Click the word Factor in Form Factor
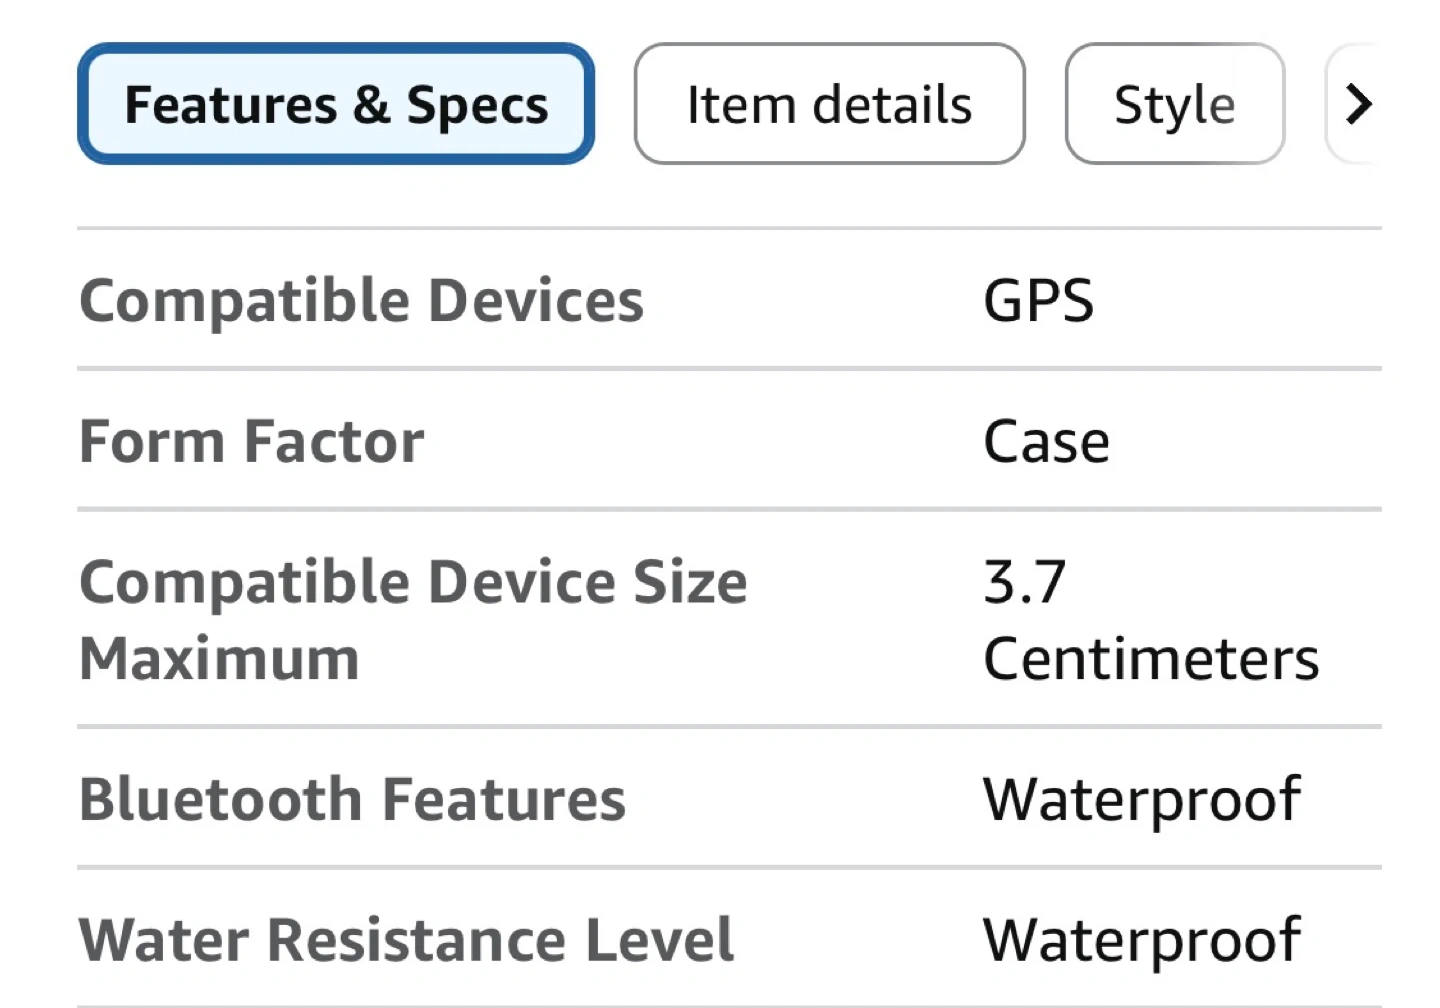This screenshot has width=1440, height=1008. click(334, 441)
